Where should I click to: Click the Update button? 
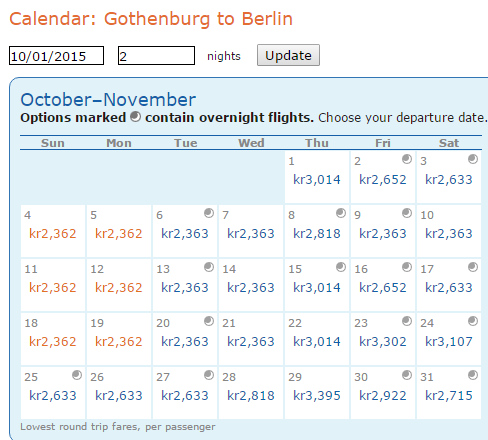[288, 55]
